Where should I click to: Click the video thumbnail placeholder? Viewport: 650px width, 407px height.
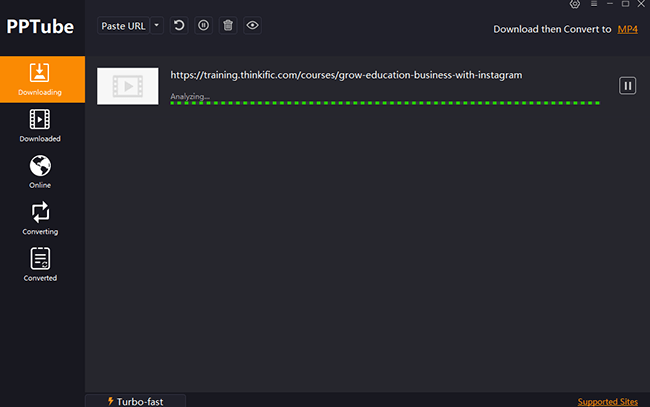point(128,86)
